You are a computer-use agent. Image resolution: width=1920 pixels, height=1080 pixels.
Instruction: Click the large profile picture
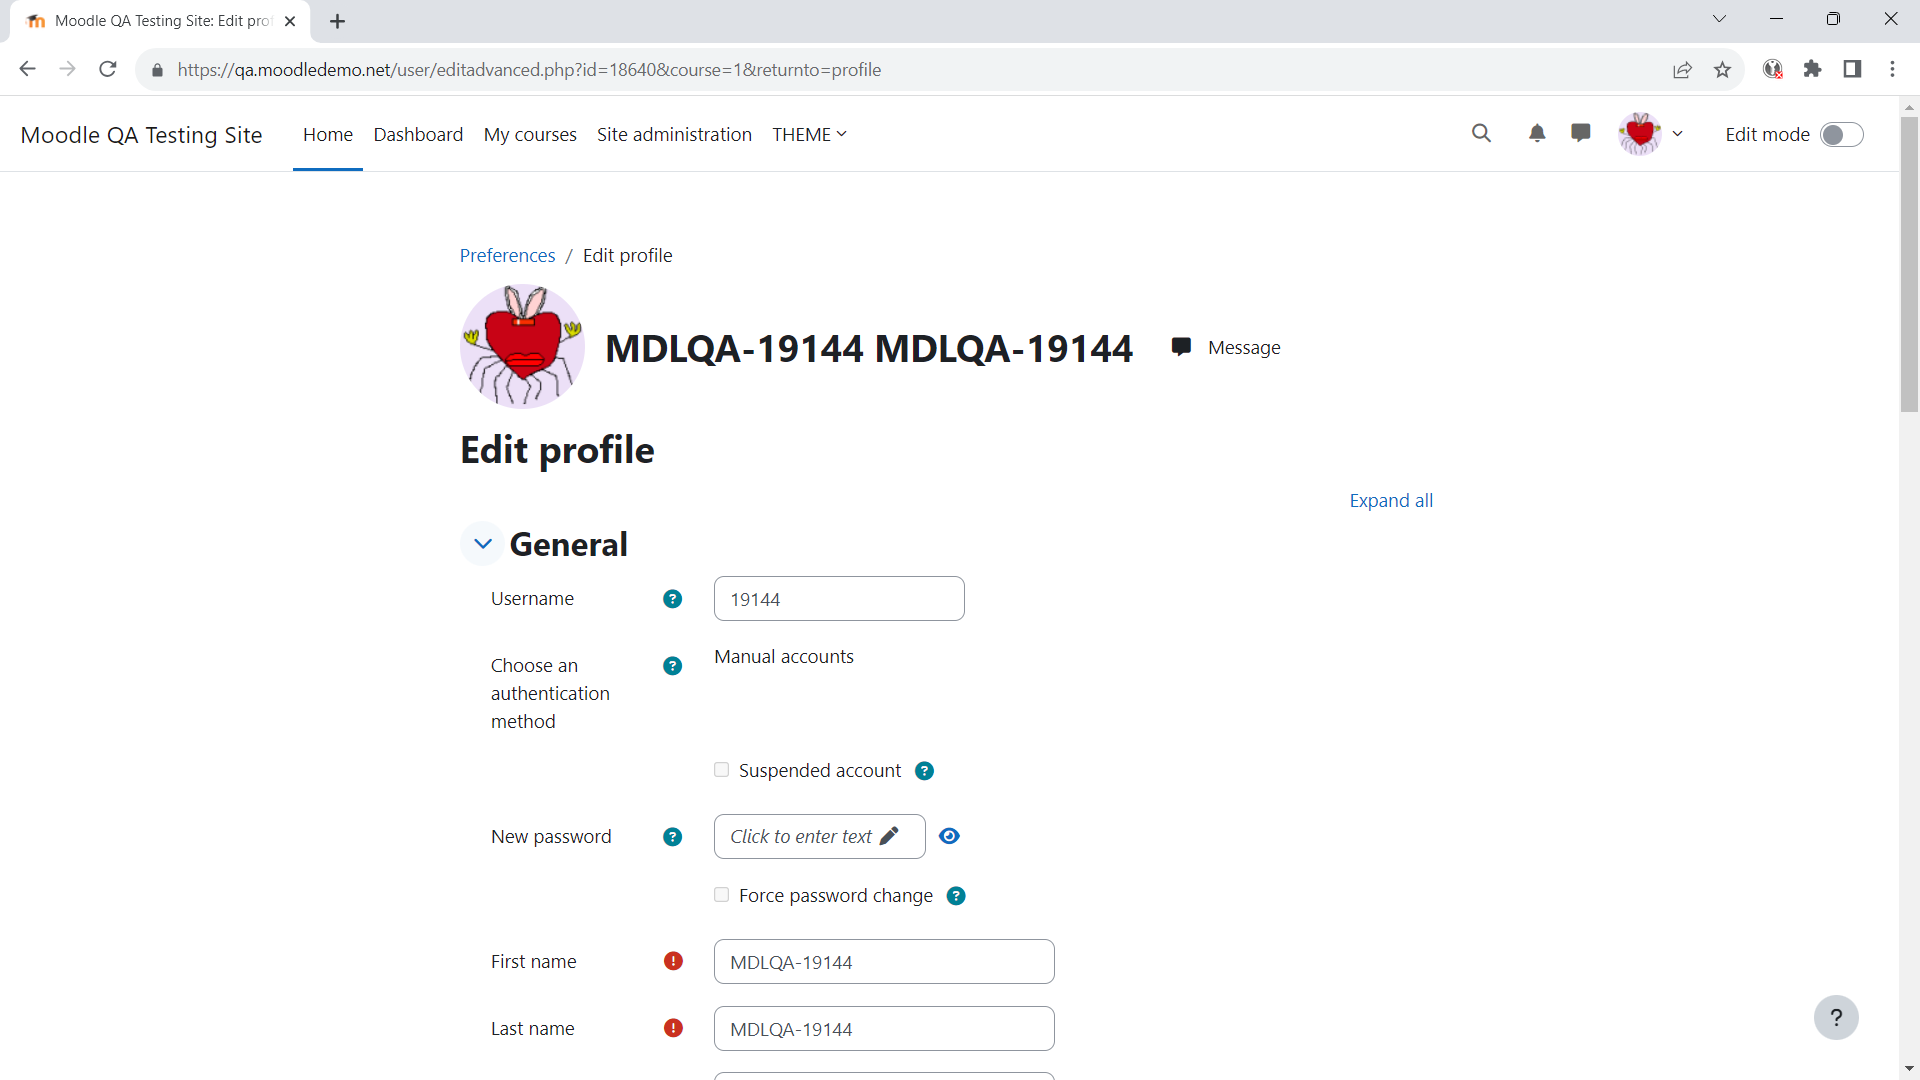[x=522, y=346]
